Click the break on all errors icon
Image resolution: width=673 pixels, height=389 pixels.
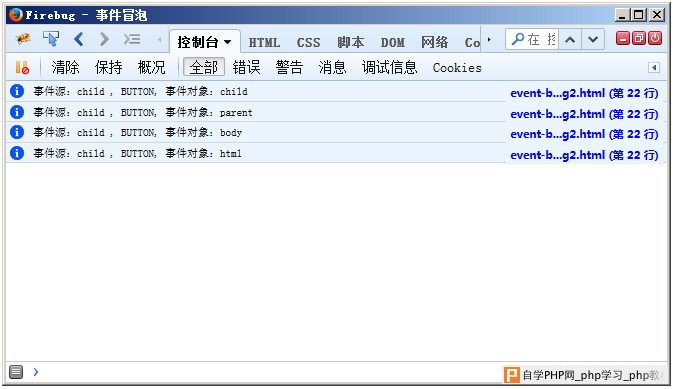tap(22, 67)
